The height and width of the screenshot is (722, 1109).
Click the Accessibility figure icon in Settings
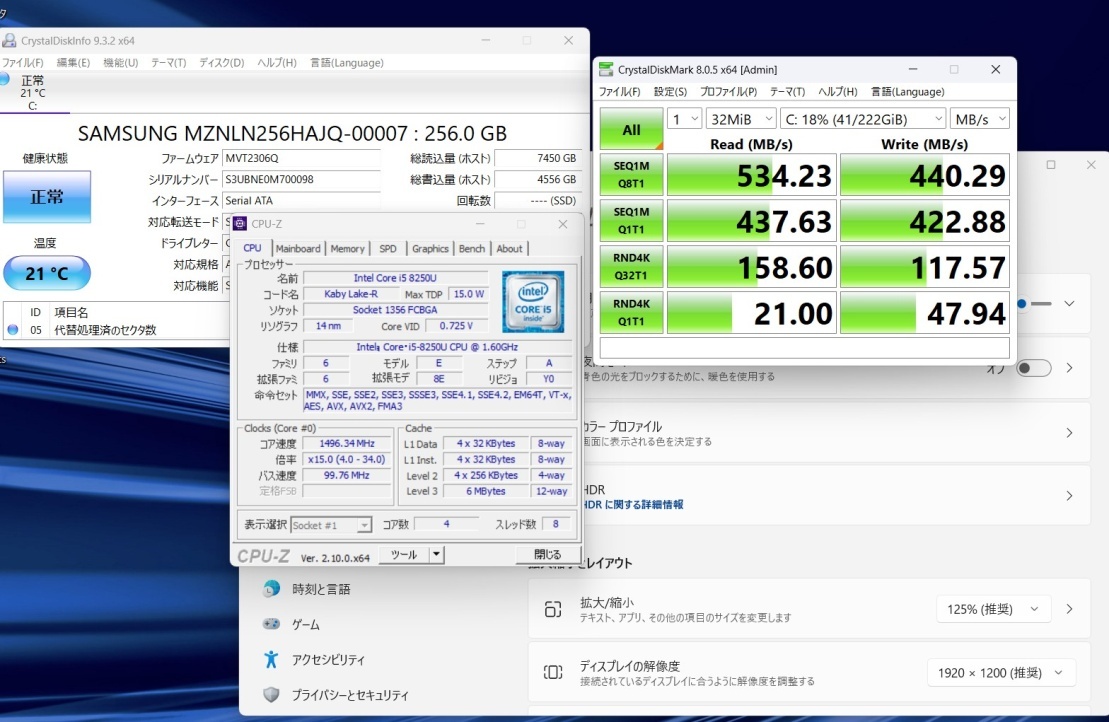pos(271,659)
